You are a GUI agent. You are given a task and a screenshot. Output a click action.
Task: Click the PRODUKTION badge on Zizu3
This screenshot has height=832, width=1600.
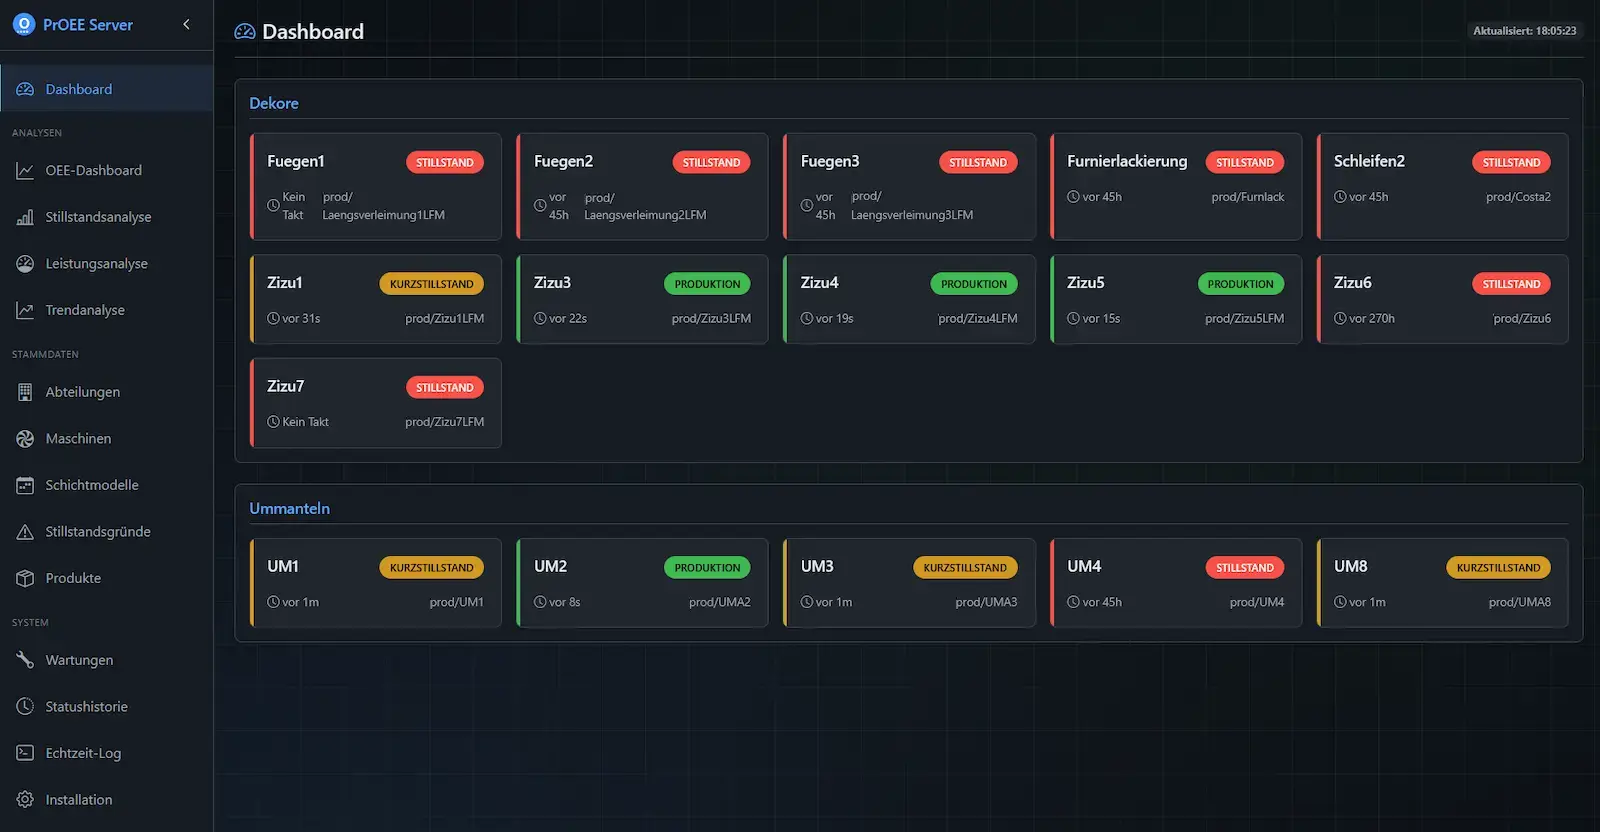[x=707, y=284]
